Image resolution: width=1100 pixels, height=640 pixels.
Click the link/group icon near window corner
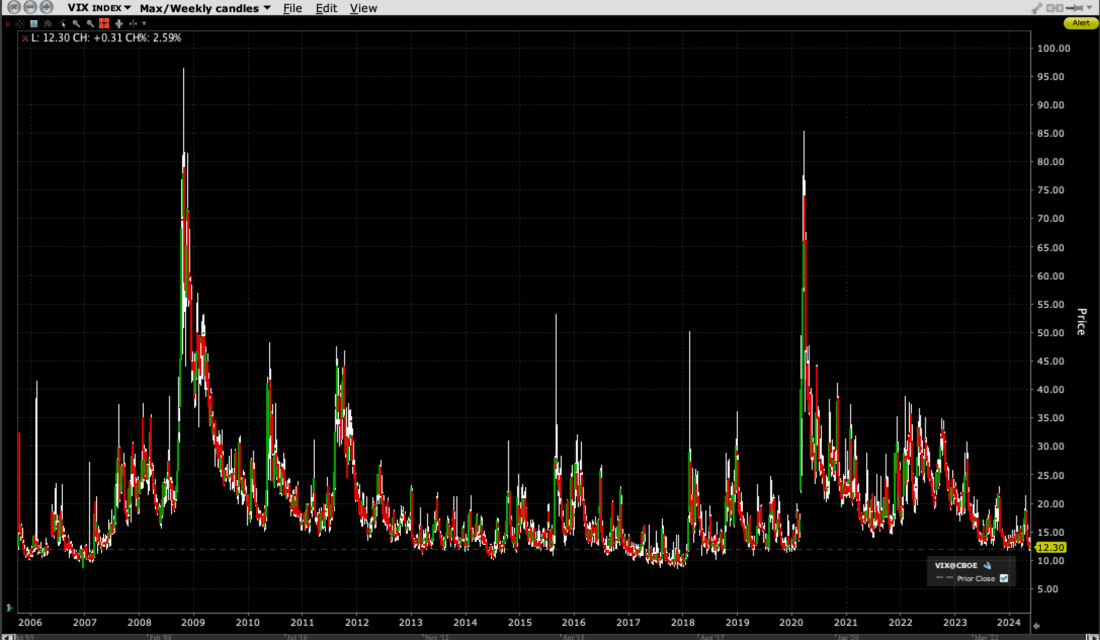[1055, 8]
